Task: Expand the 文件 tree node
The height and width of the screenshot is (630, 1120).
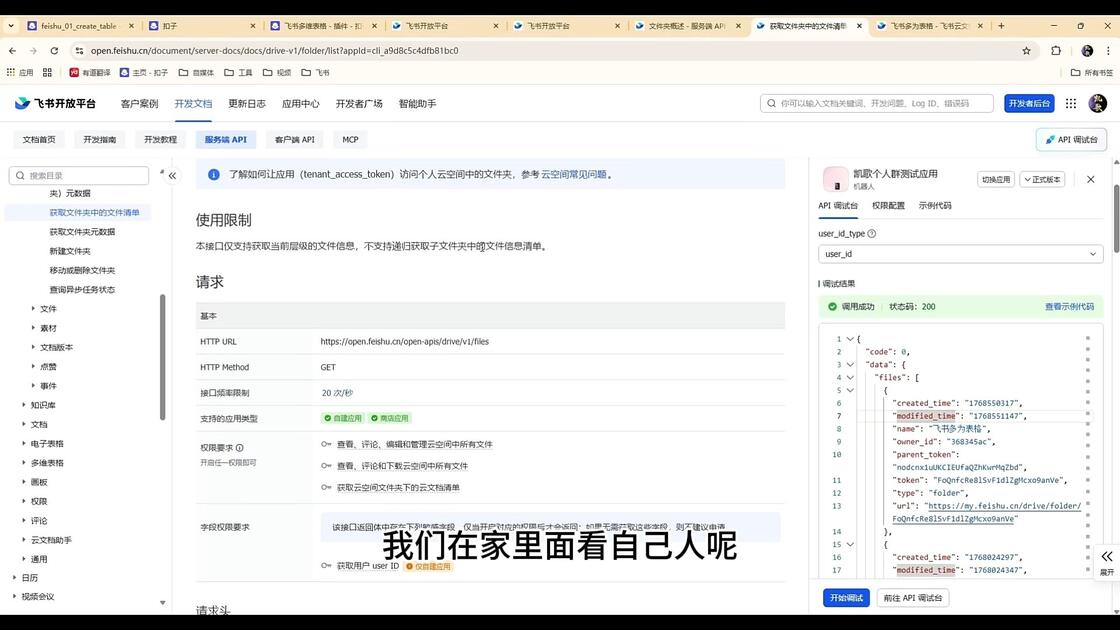Action: pos(33,309)
